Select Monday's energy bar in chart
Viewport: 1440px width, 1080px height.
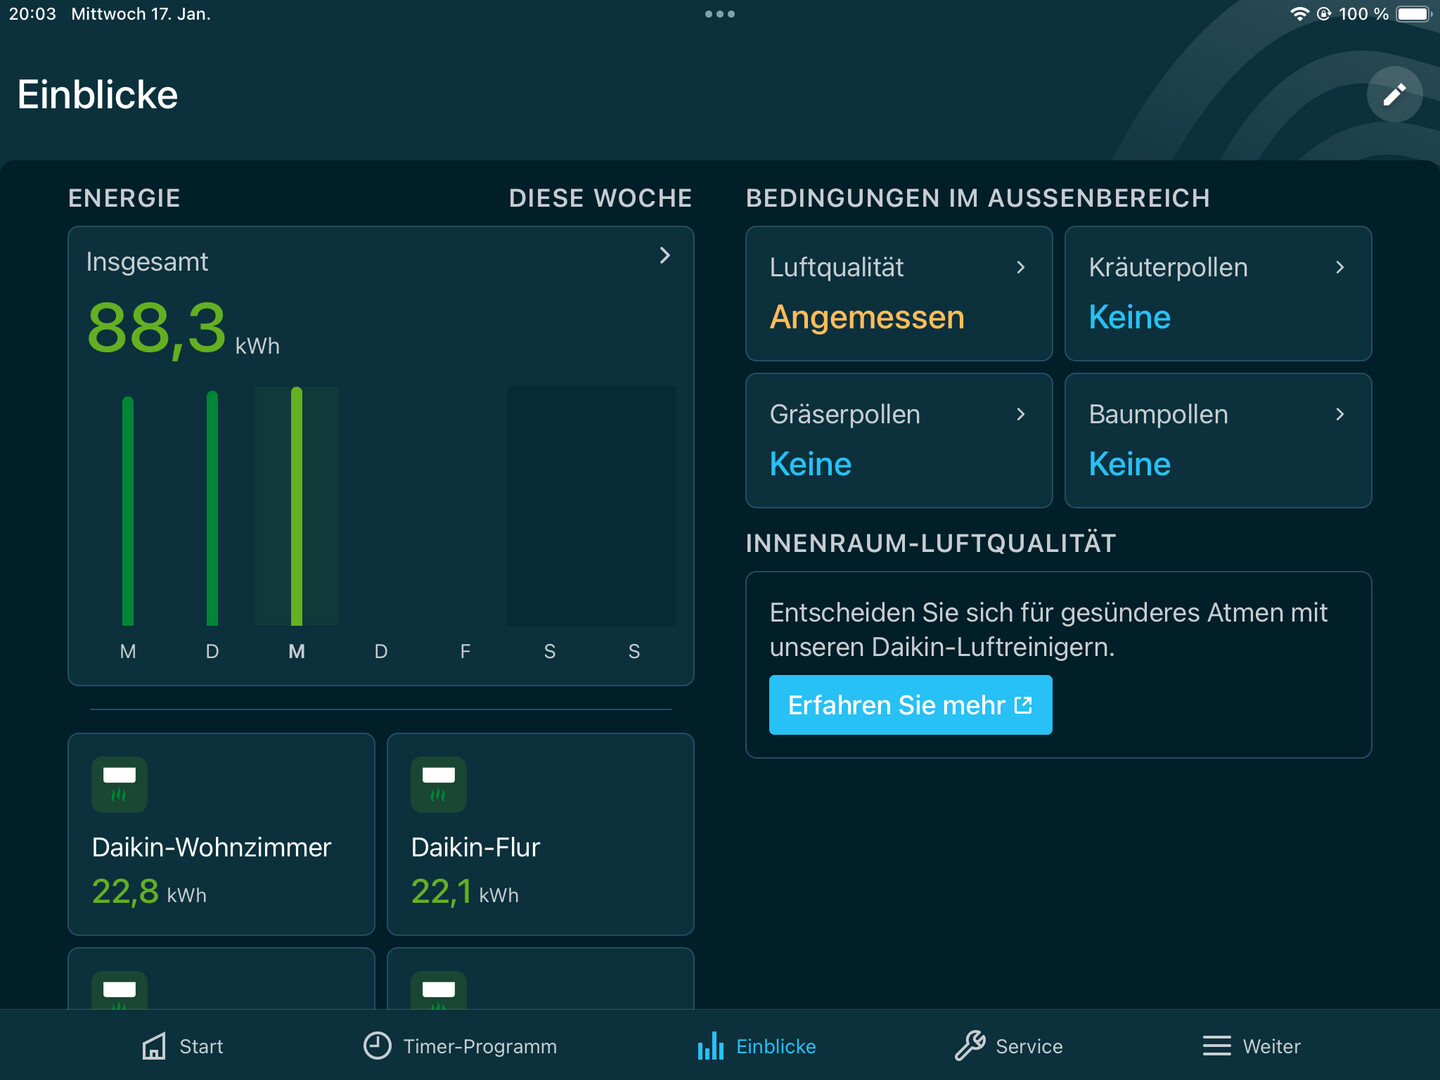point(128,511)
